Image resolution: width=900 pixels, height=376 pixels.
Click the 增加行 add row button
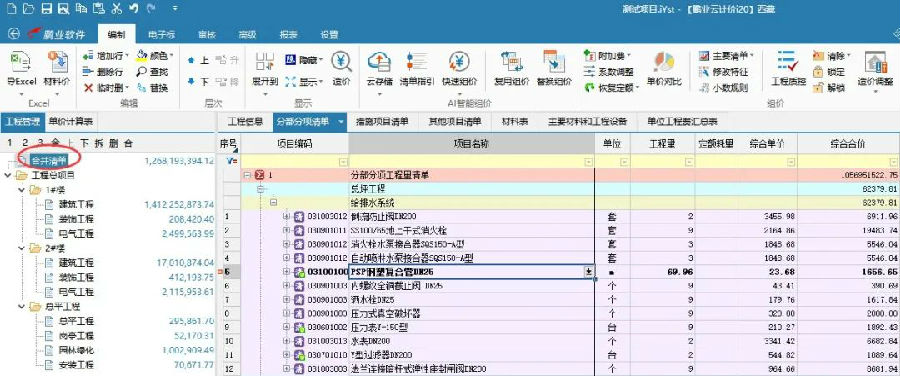[x=103, y=56]
